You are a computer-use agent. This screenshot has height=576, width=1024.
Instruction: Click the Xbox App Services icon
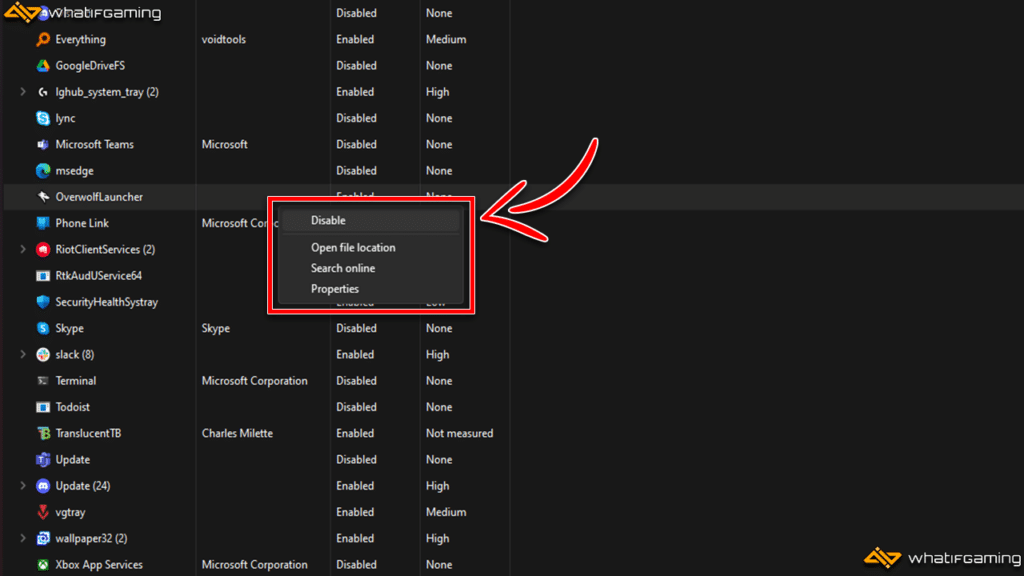[43, 565]
